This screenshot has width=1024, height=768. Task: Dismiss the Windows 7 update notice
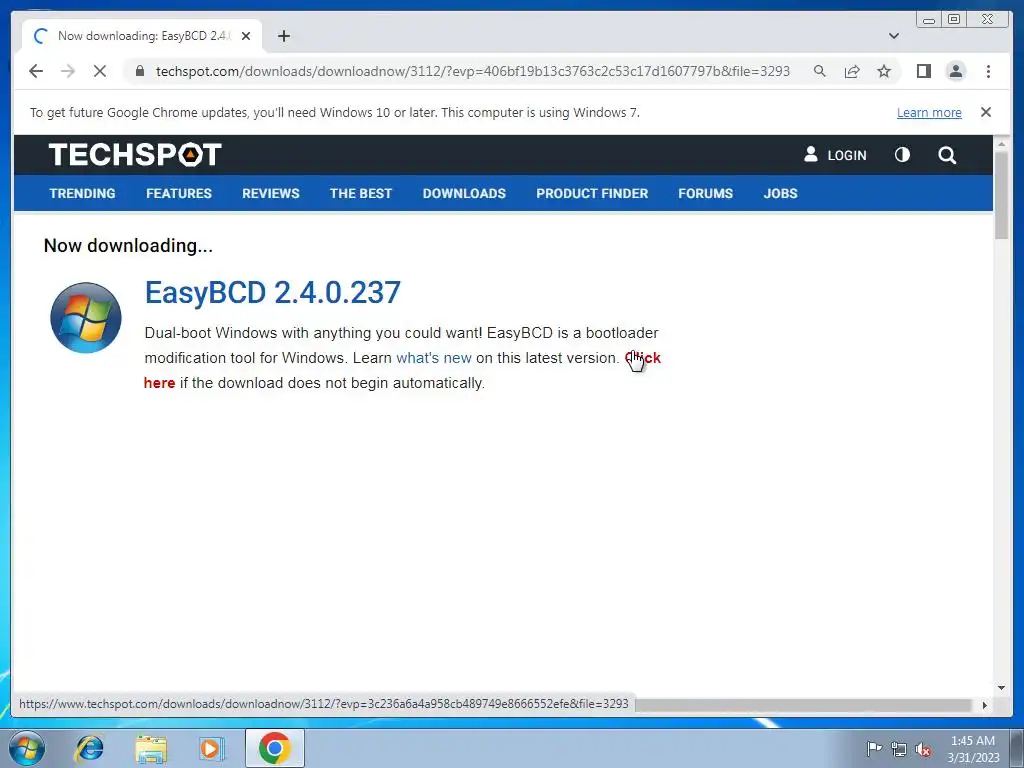point(986,112)
